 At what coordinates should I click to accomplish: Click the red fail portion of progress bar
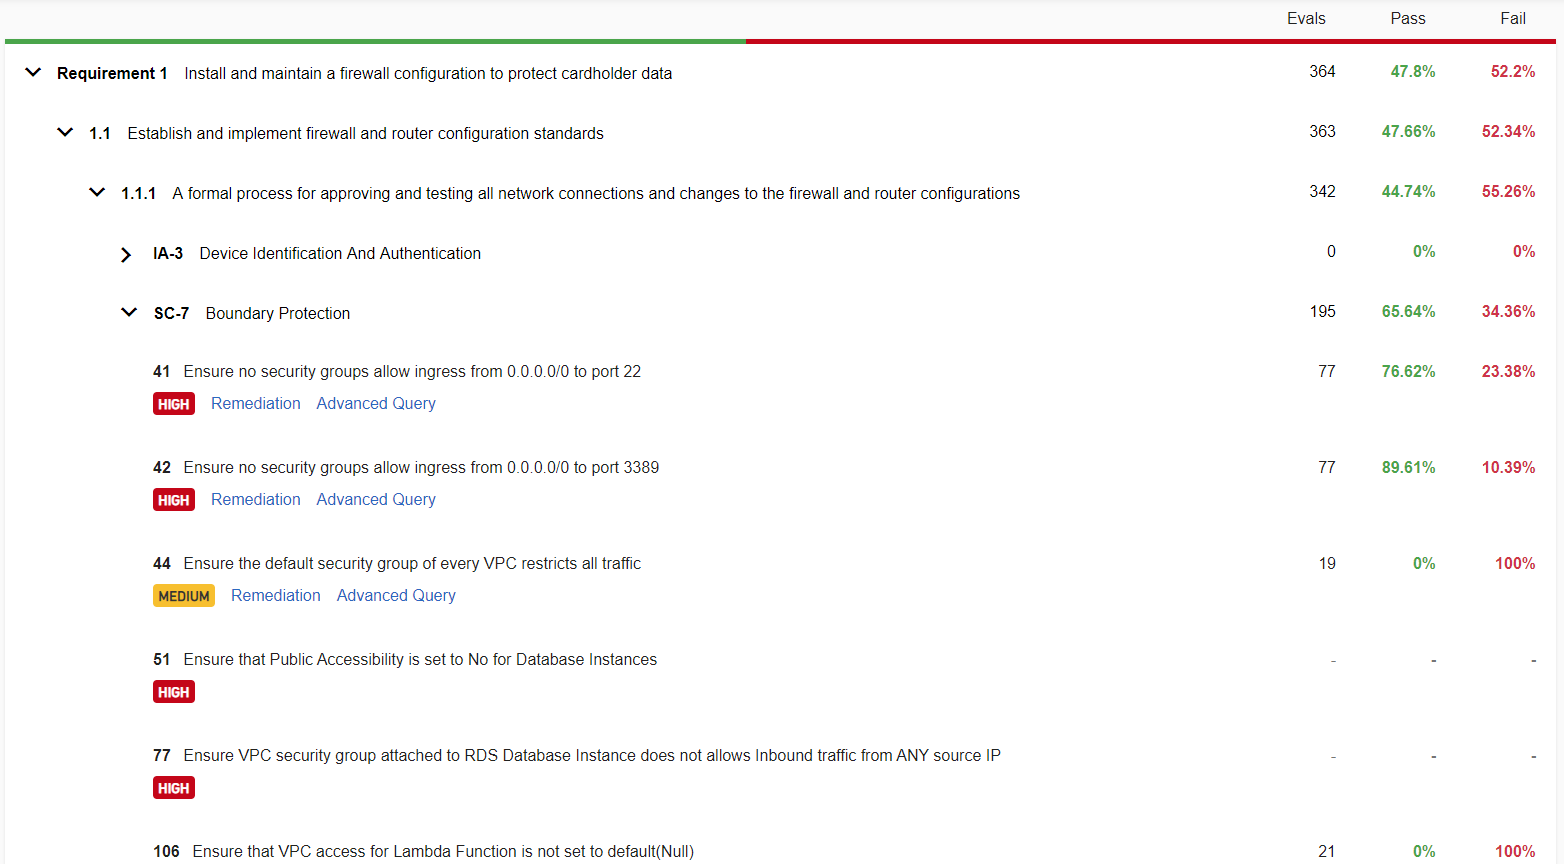tap(1150, 41)
